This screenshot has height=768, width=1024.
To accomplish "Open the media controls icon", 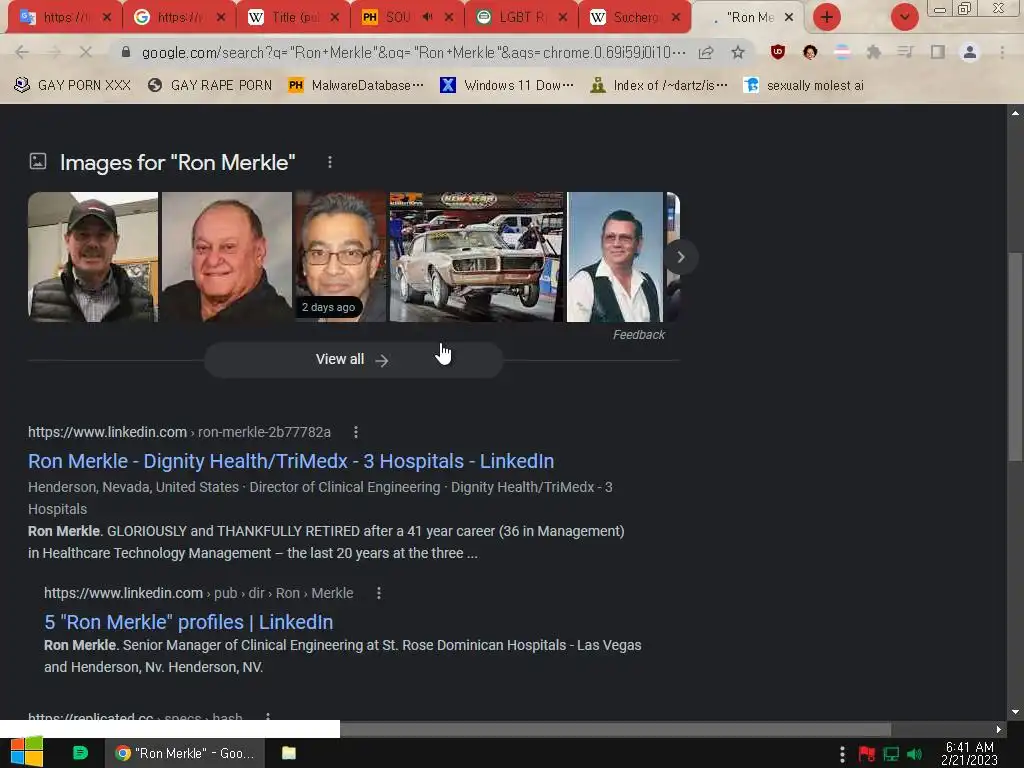I will [x=905, y=52].
